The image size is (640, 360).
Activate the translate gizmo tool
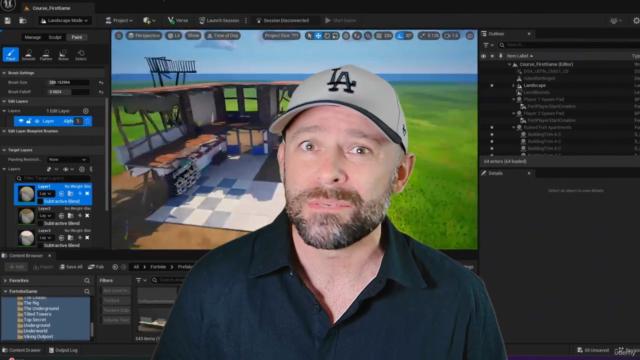[x=318, y=36]
